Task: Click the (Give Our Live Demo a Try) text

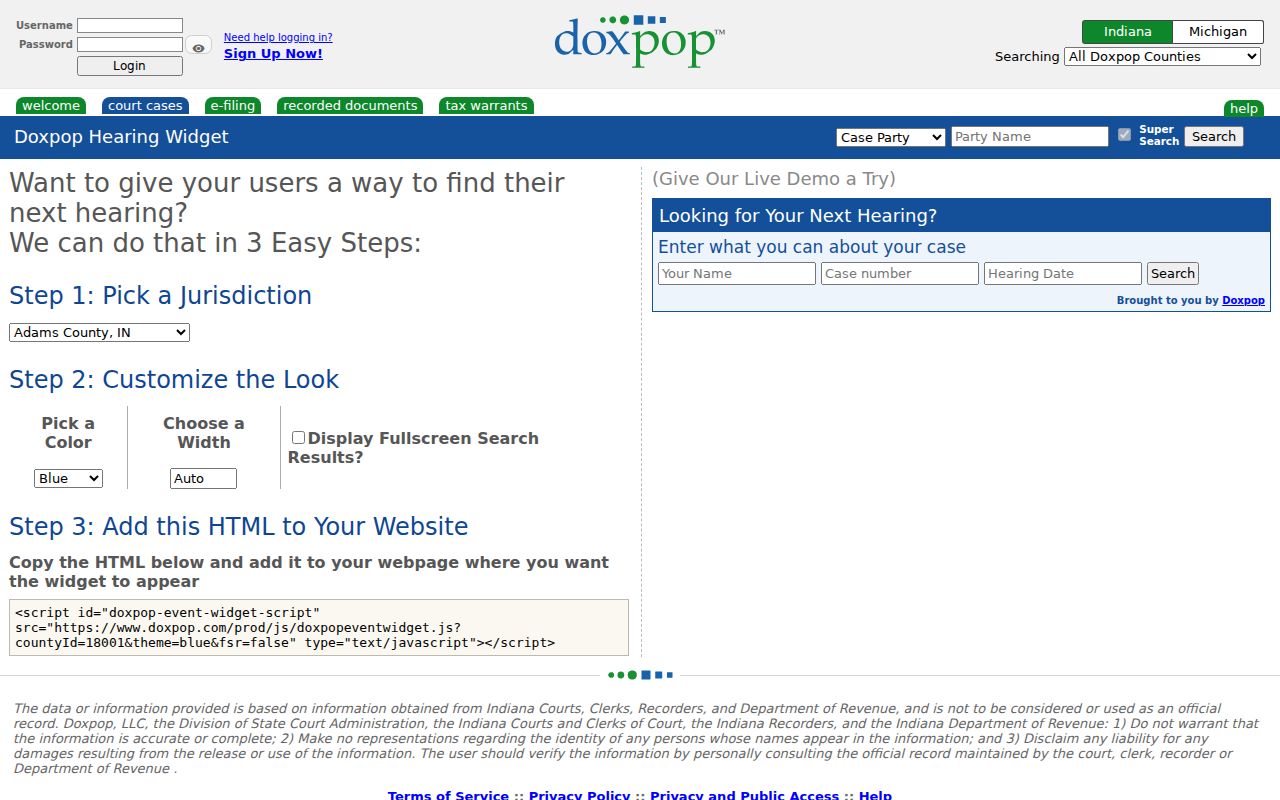Action: (x=774, y=179)
